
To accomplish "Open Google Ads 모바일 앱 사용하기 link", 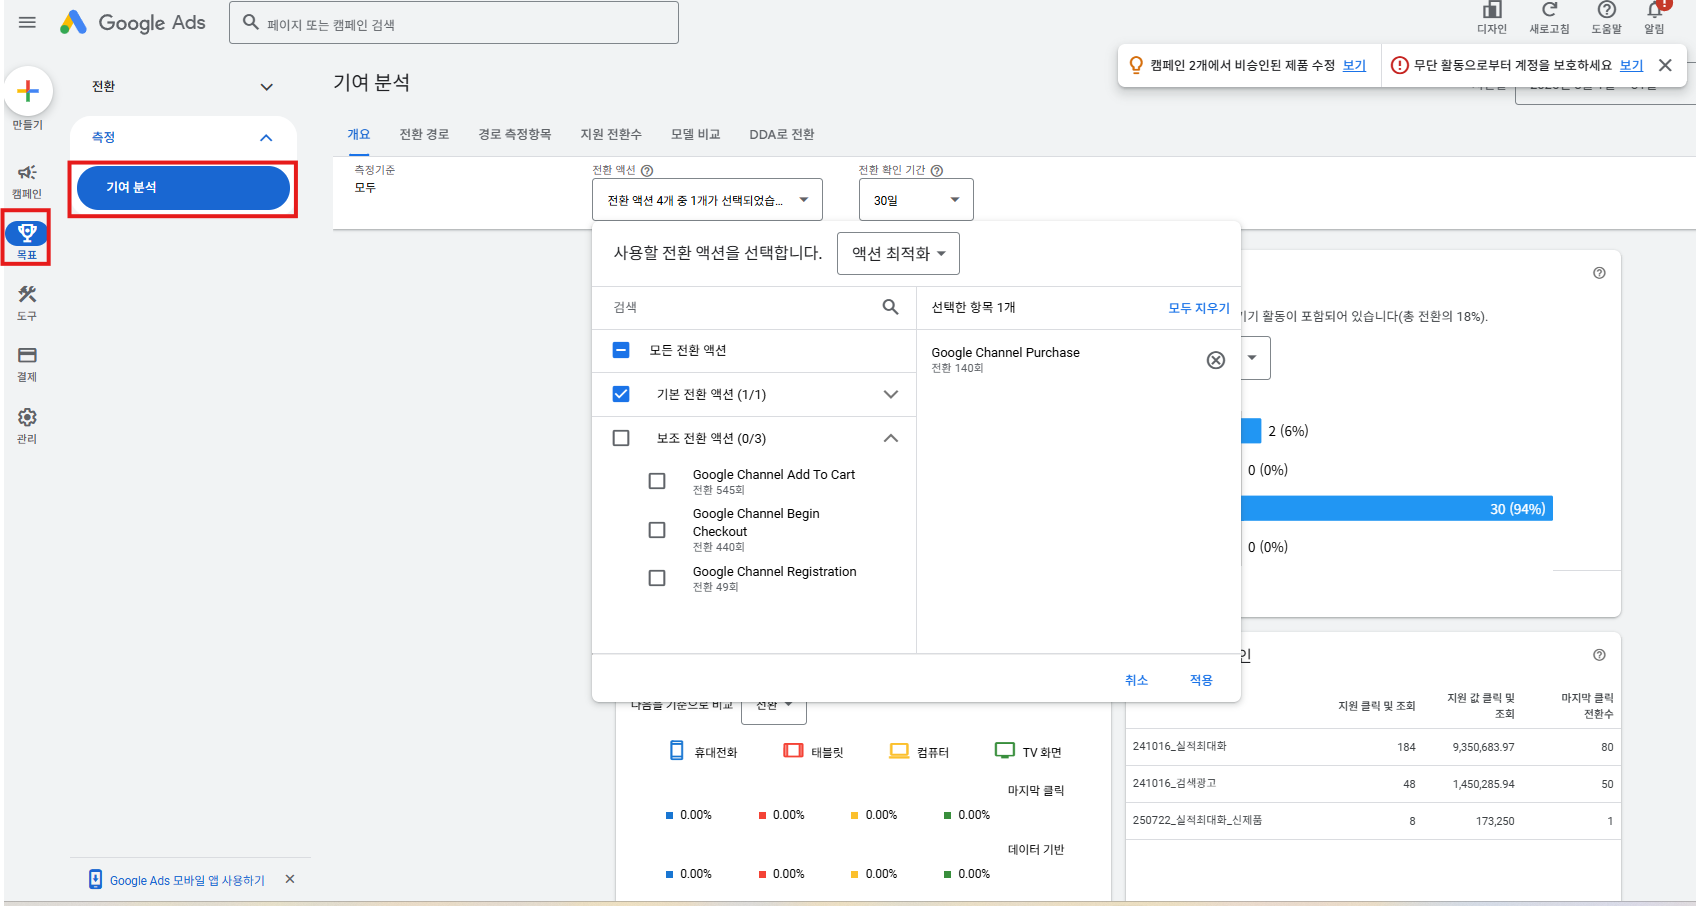I will (x=187, y=881).
